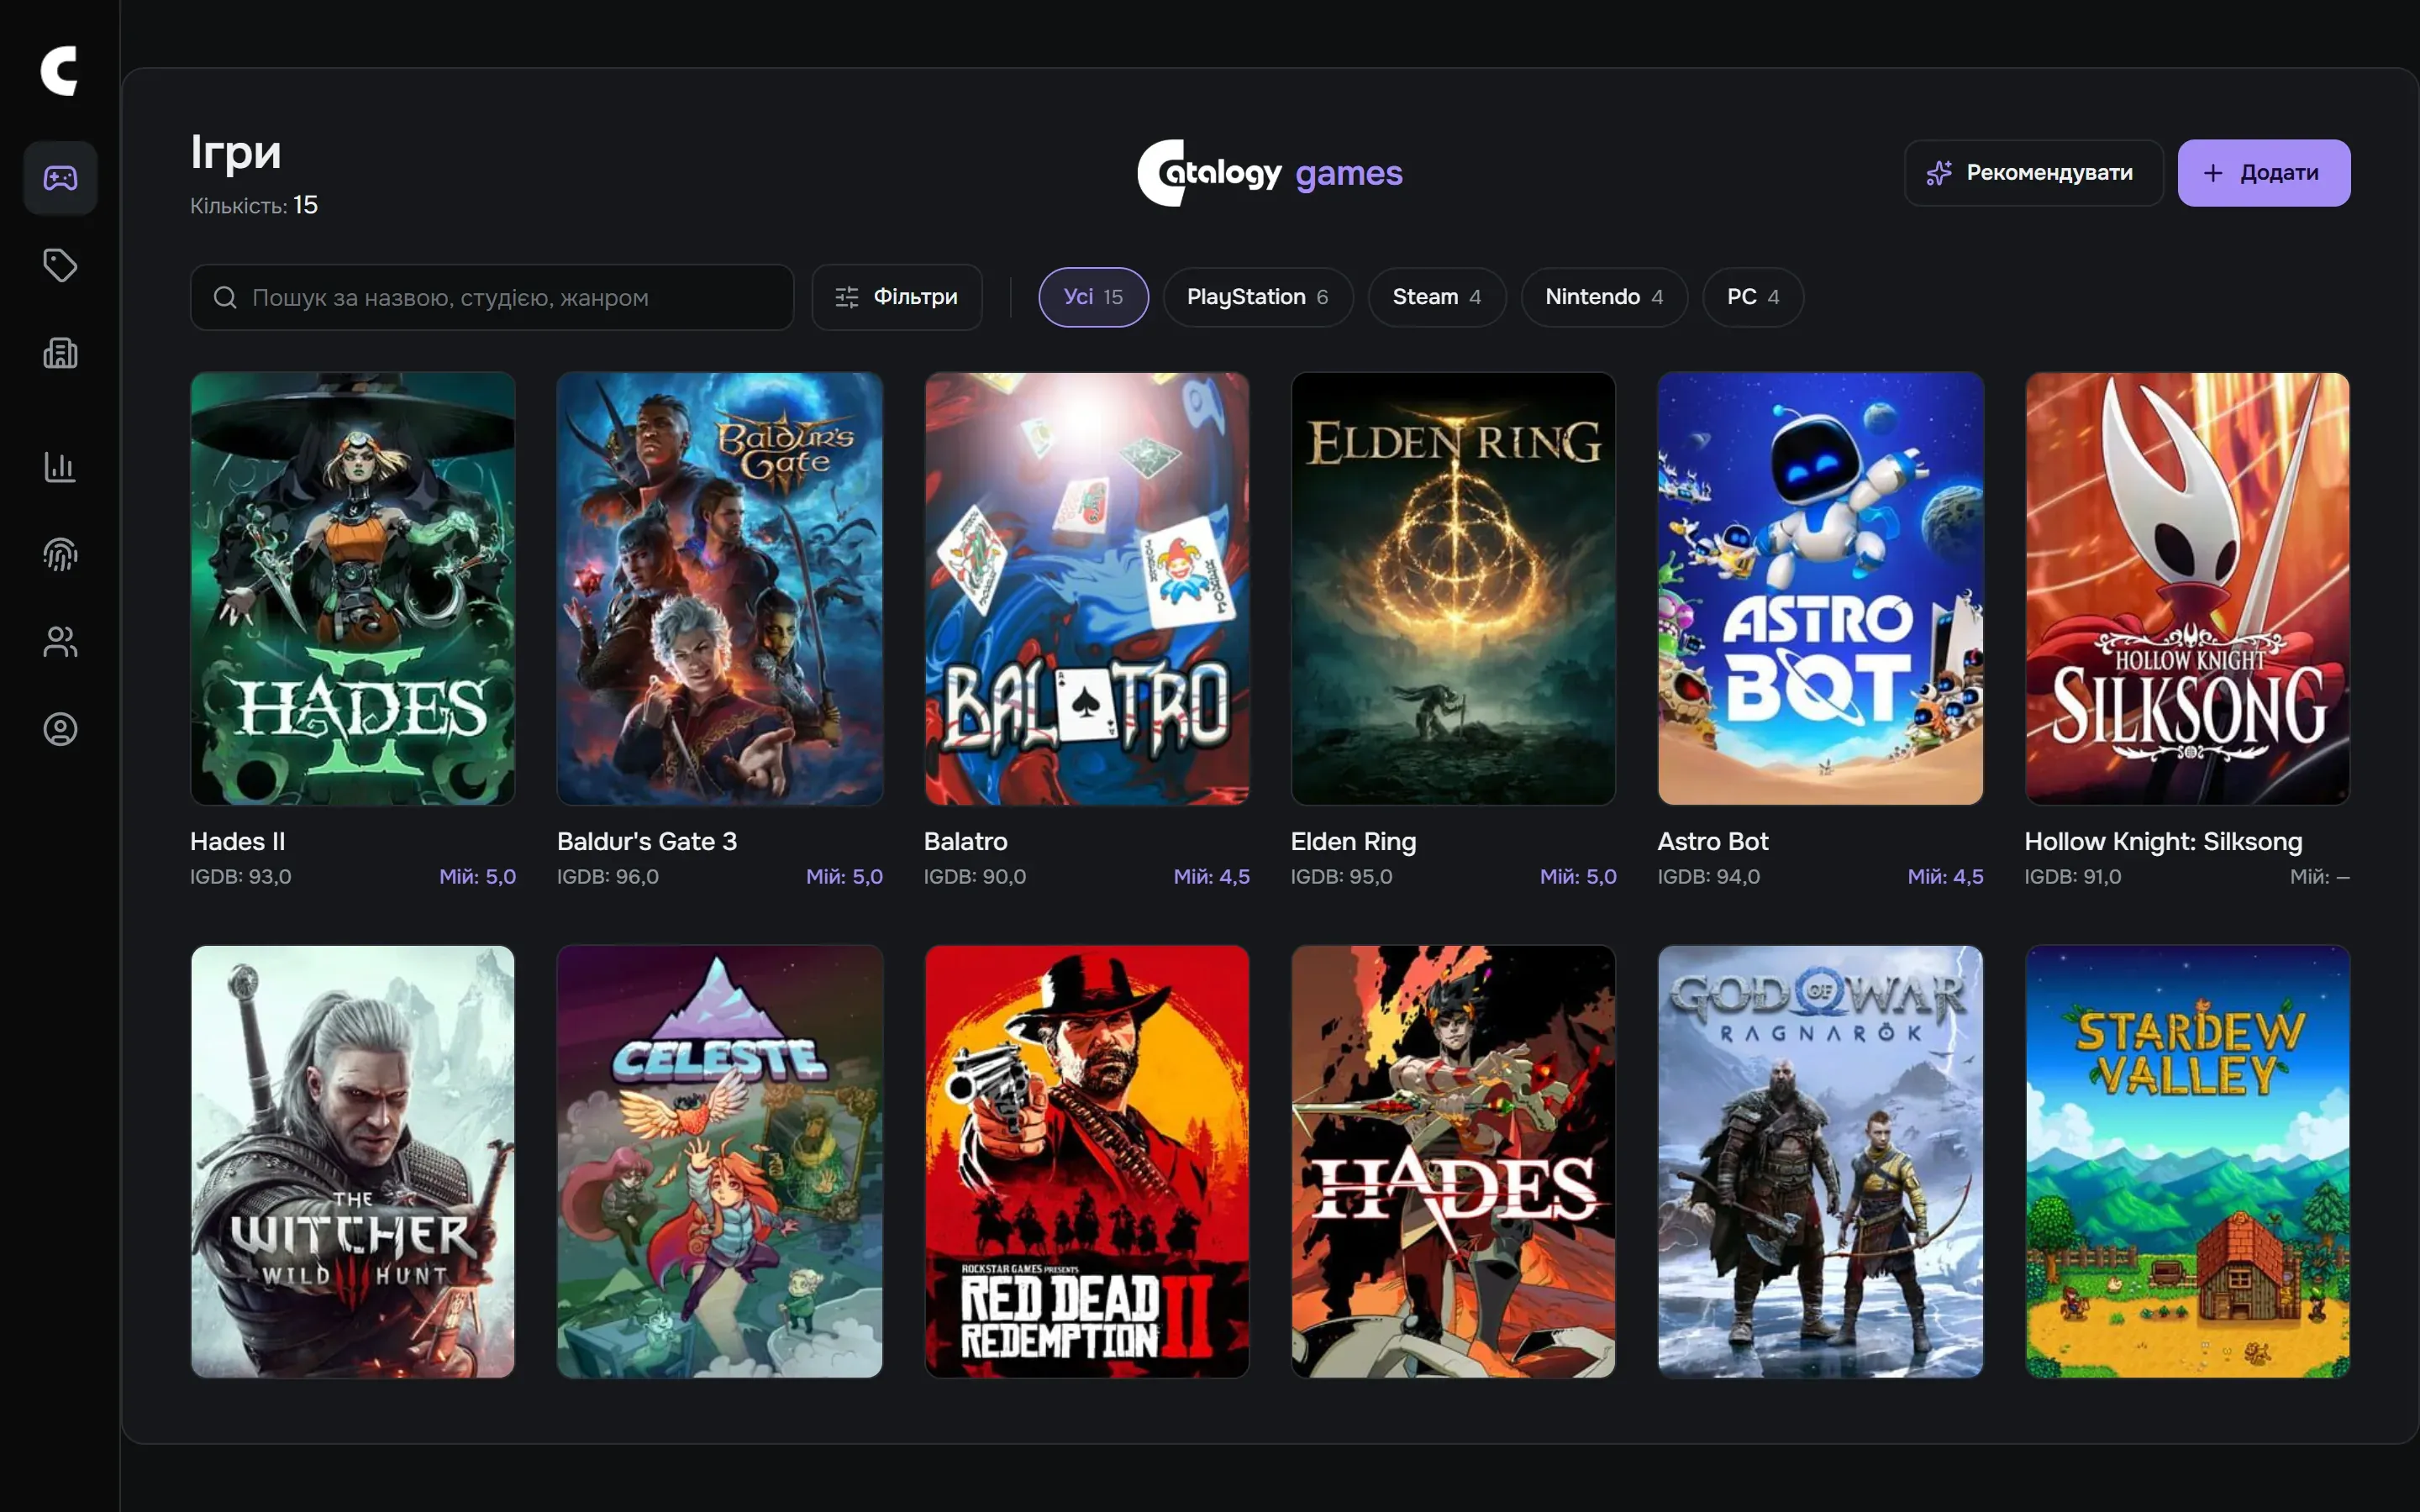Screen dimensions: 2420x1512
Task: Filter by Steam 4 tab
Action: tap(1437, 297)
